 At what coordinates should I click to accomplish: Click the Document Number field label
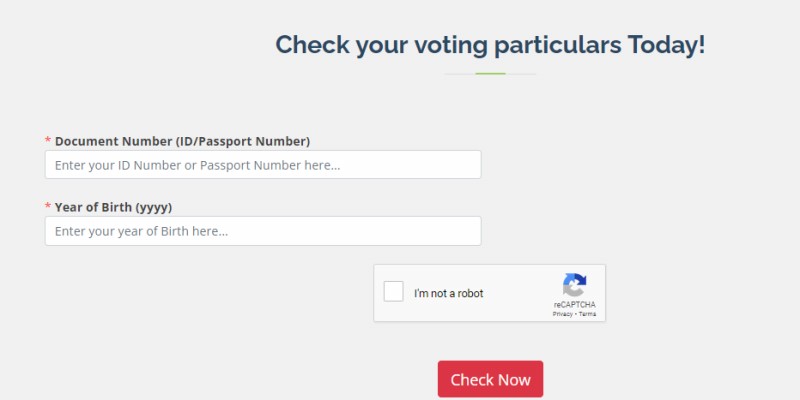tap(182, 141)
